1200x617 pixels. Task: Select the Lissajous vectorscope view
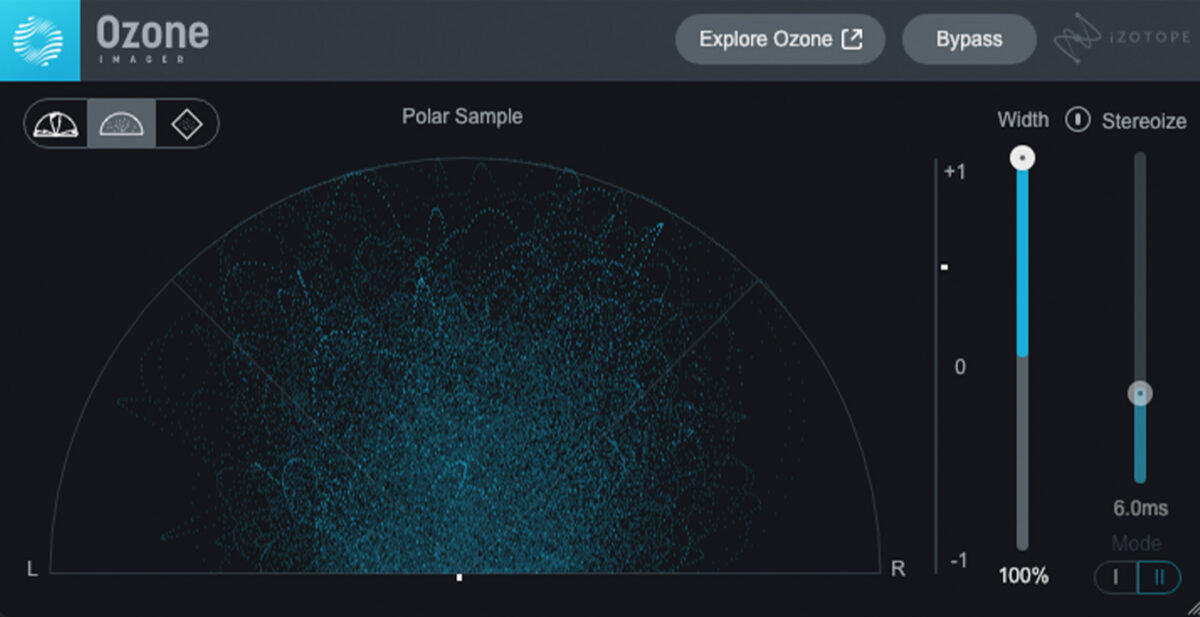(x=185, y=124)
